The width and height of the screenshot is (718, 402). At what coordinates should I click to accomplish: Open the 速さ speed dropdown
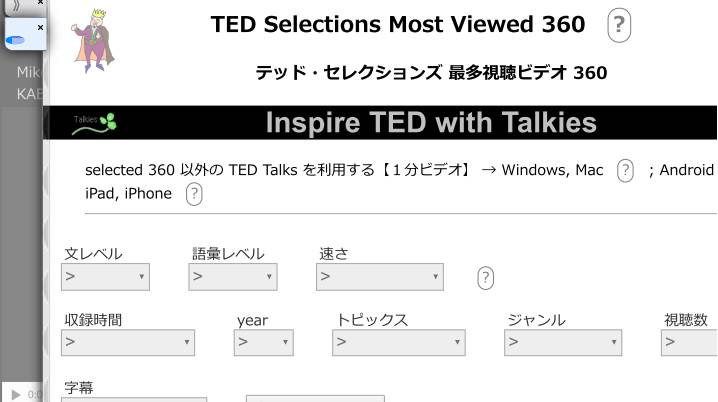[380, 277]
